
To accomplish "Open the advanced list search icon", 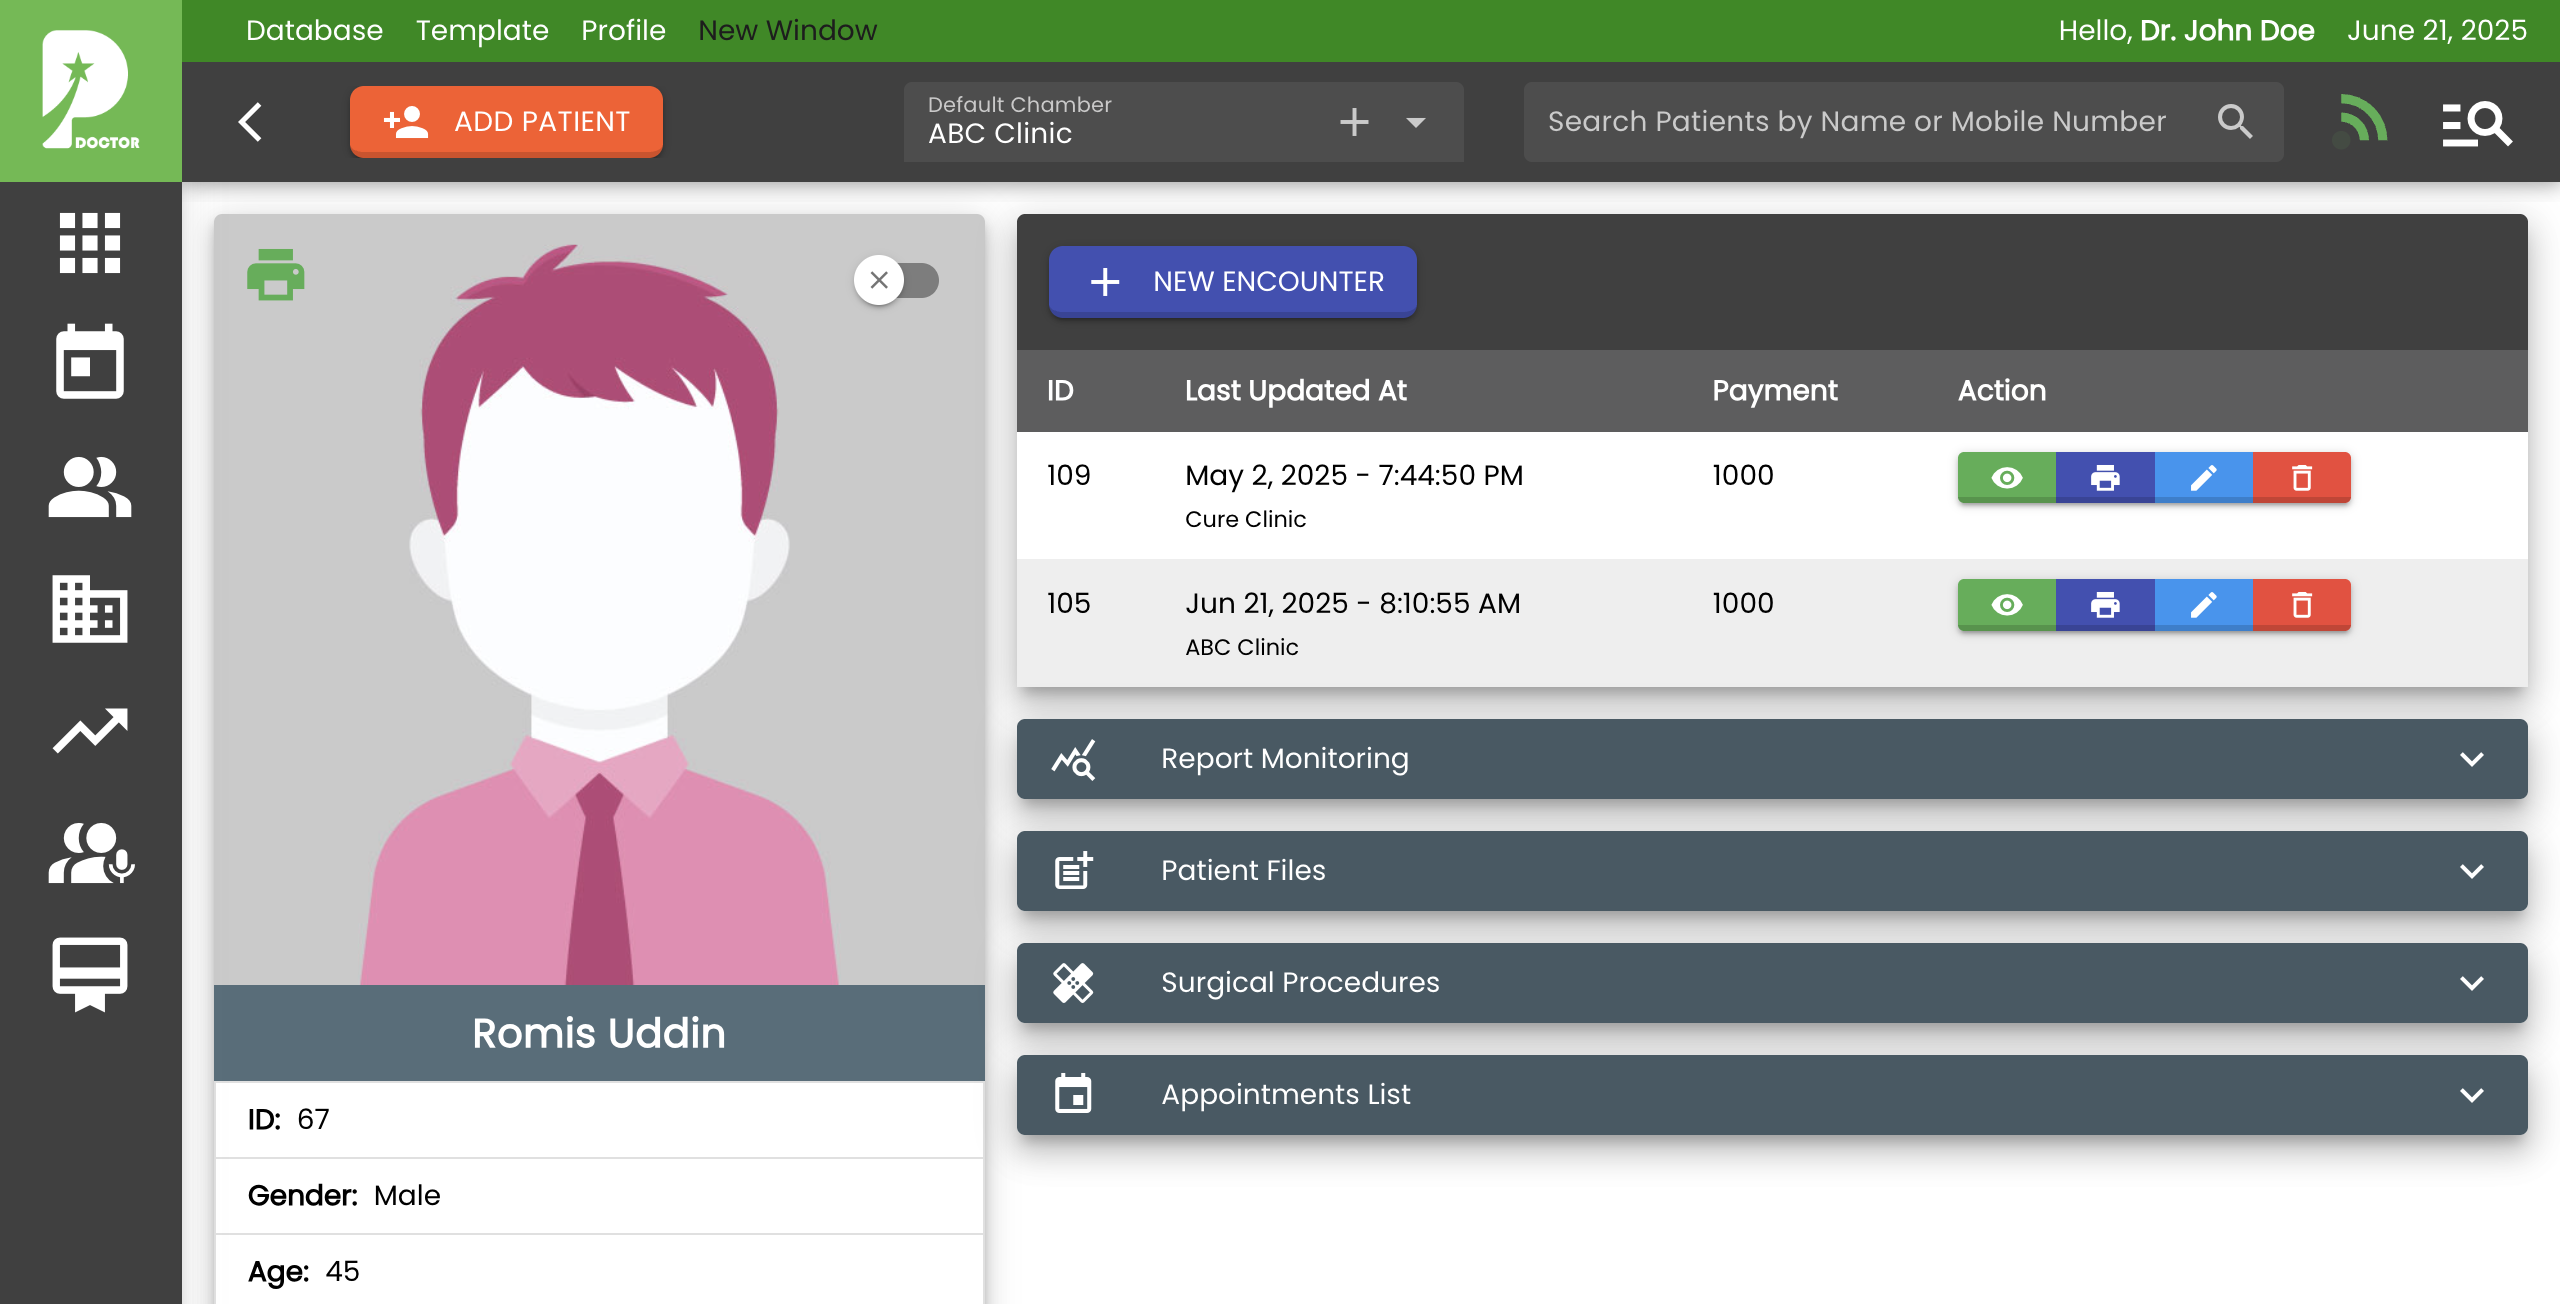I will [x=2476, y=124].
